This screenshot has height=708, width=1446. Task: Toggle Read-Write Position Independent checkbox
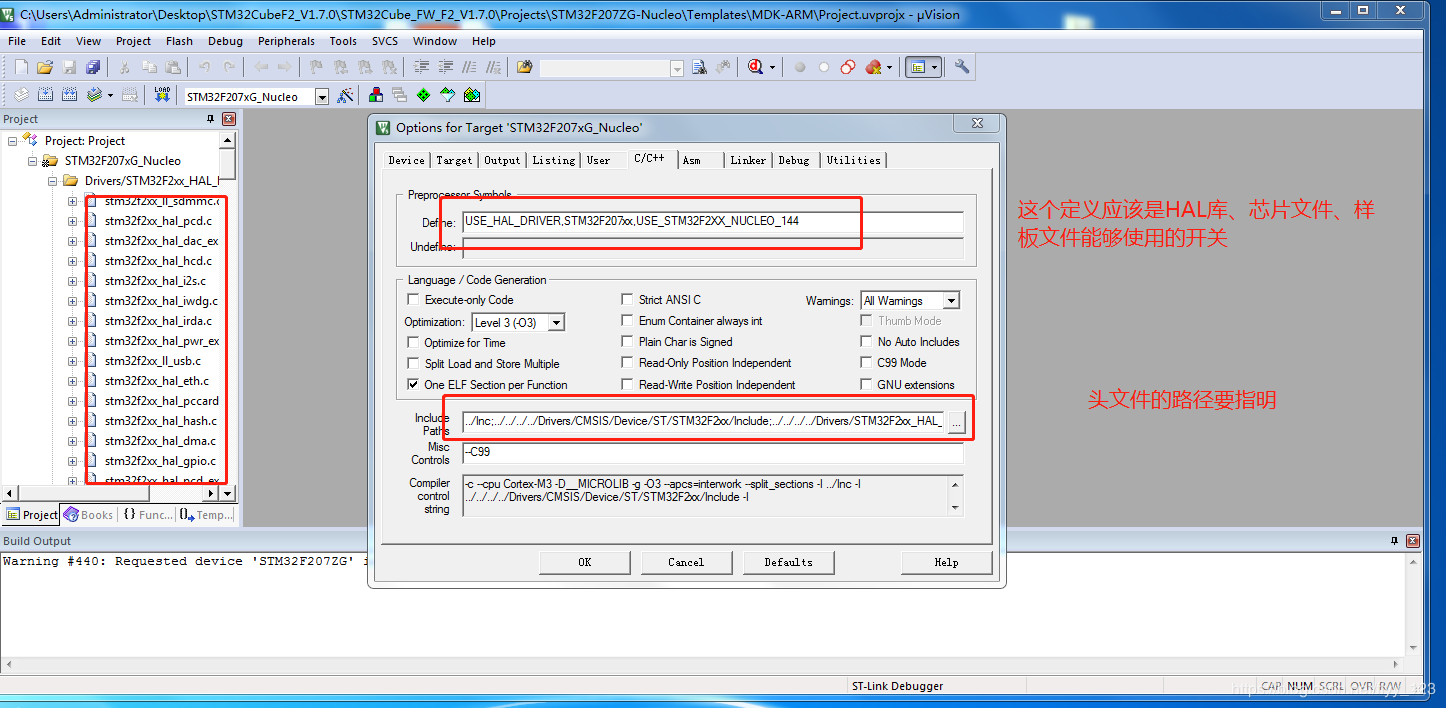(x=628, y=385)
